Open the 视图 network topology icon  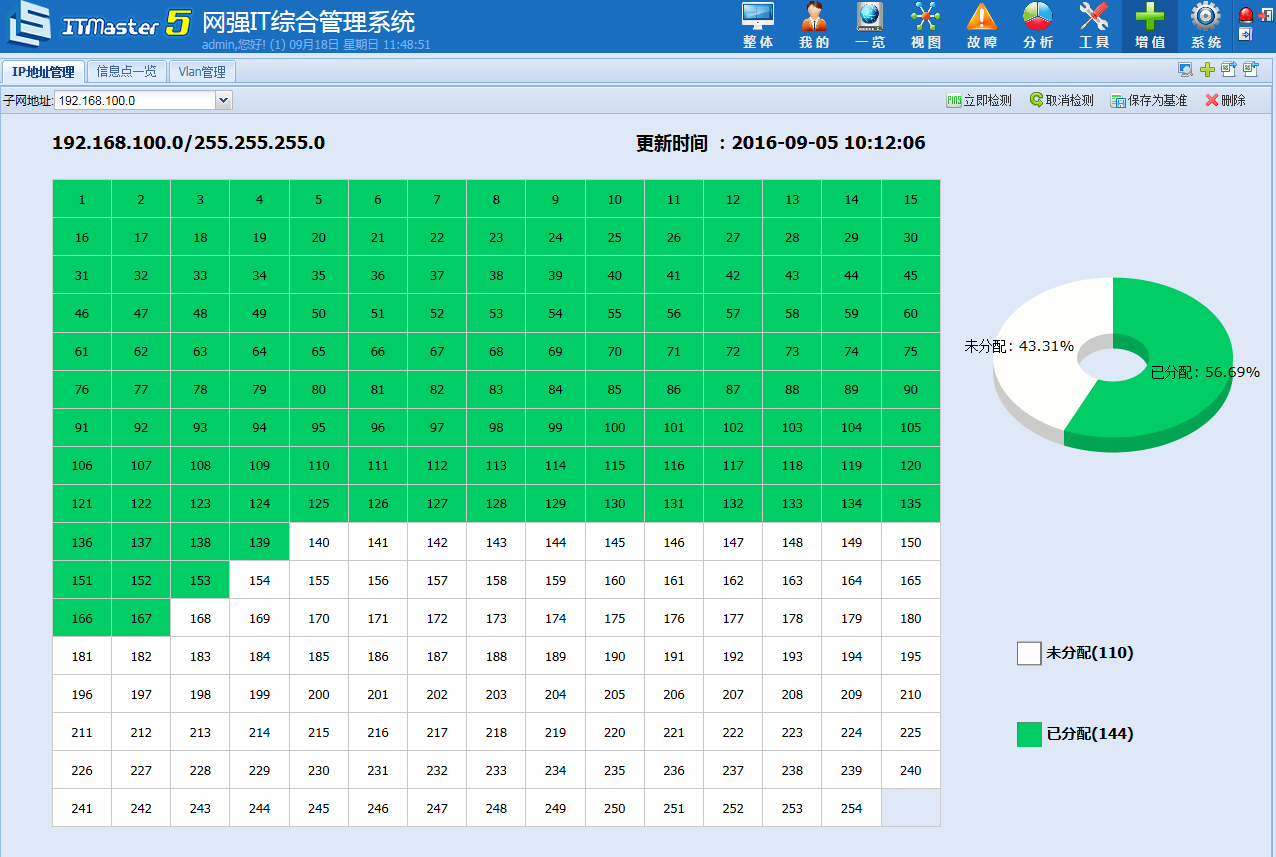pos(926,17)
